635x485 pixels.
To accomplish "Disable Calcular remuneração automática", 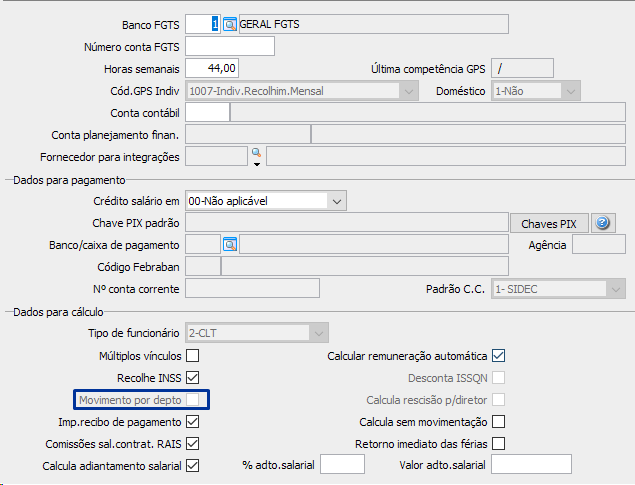I will point(498,356).
